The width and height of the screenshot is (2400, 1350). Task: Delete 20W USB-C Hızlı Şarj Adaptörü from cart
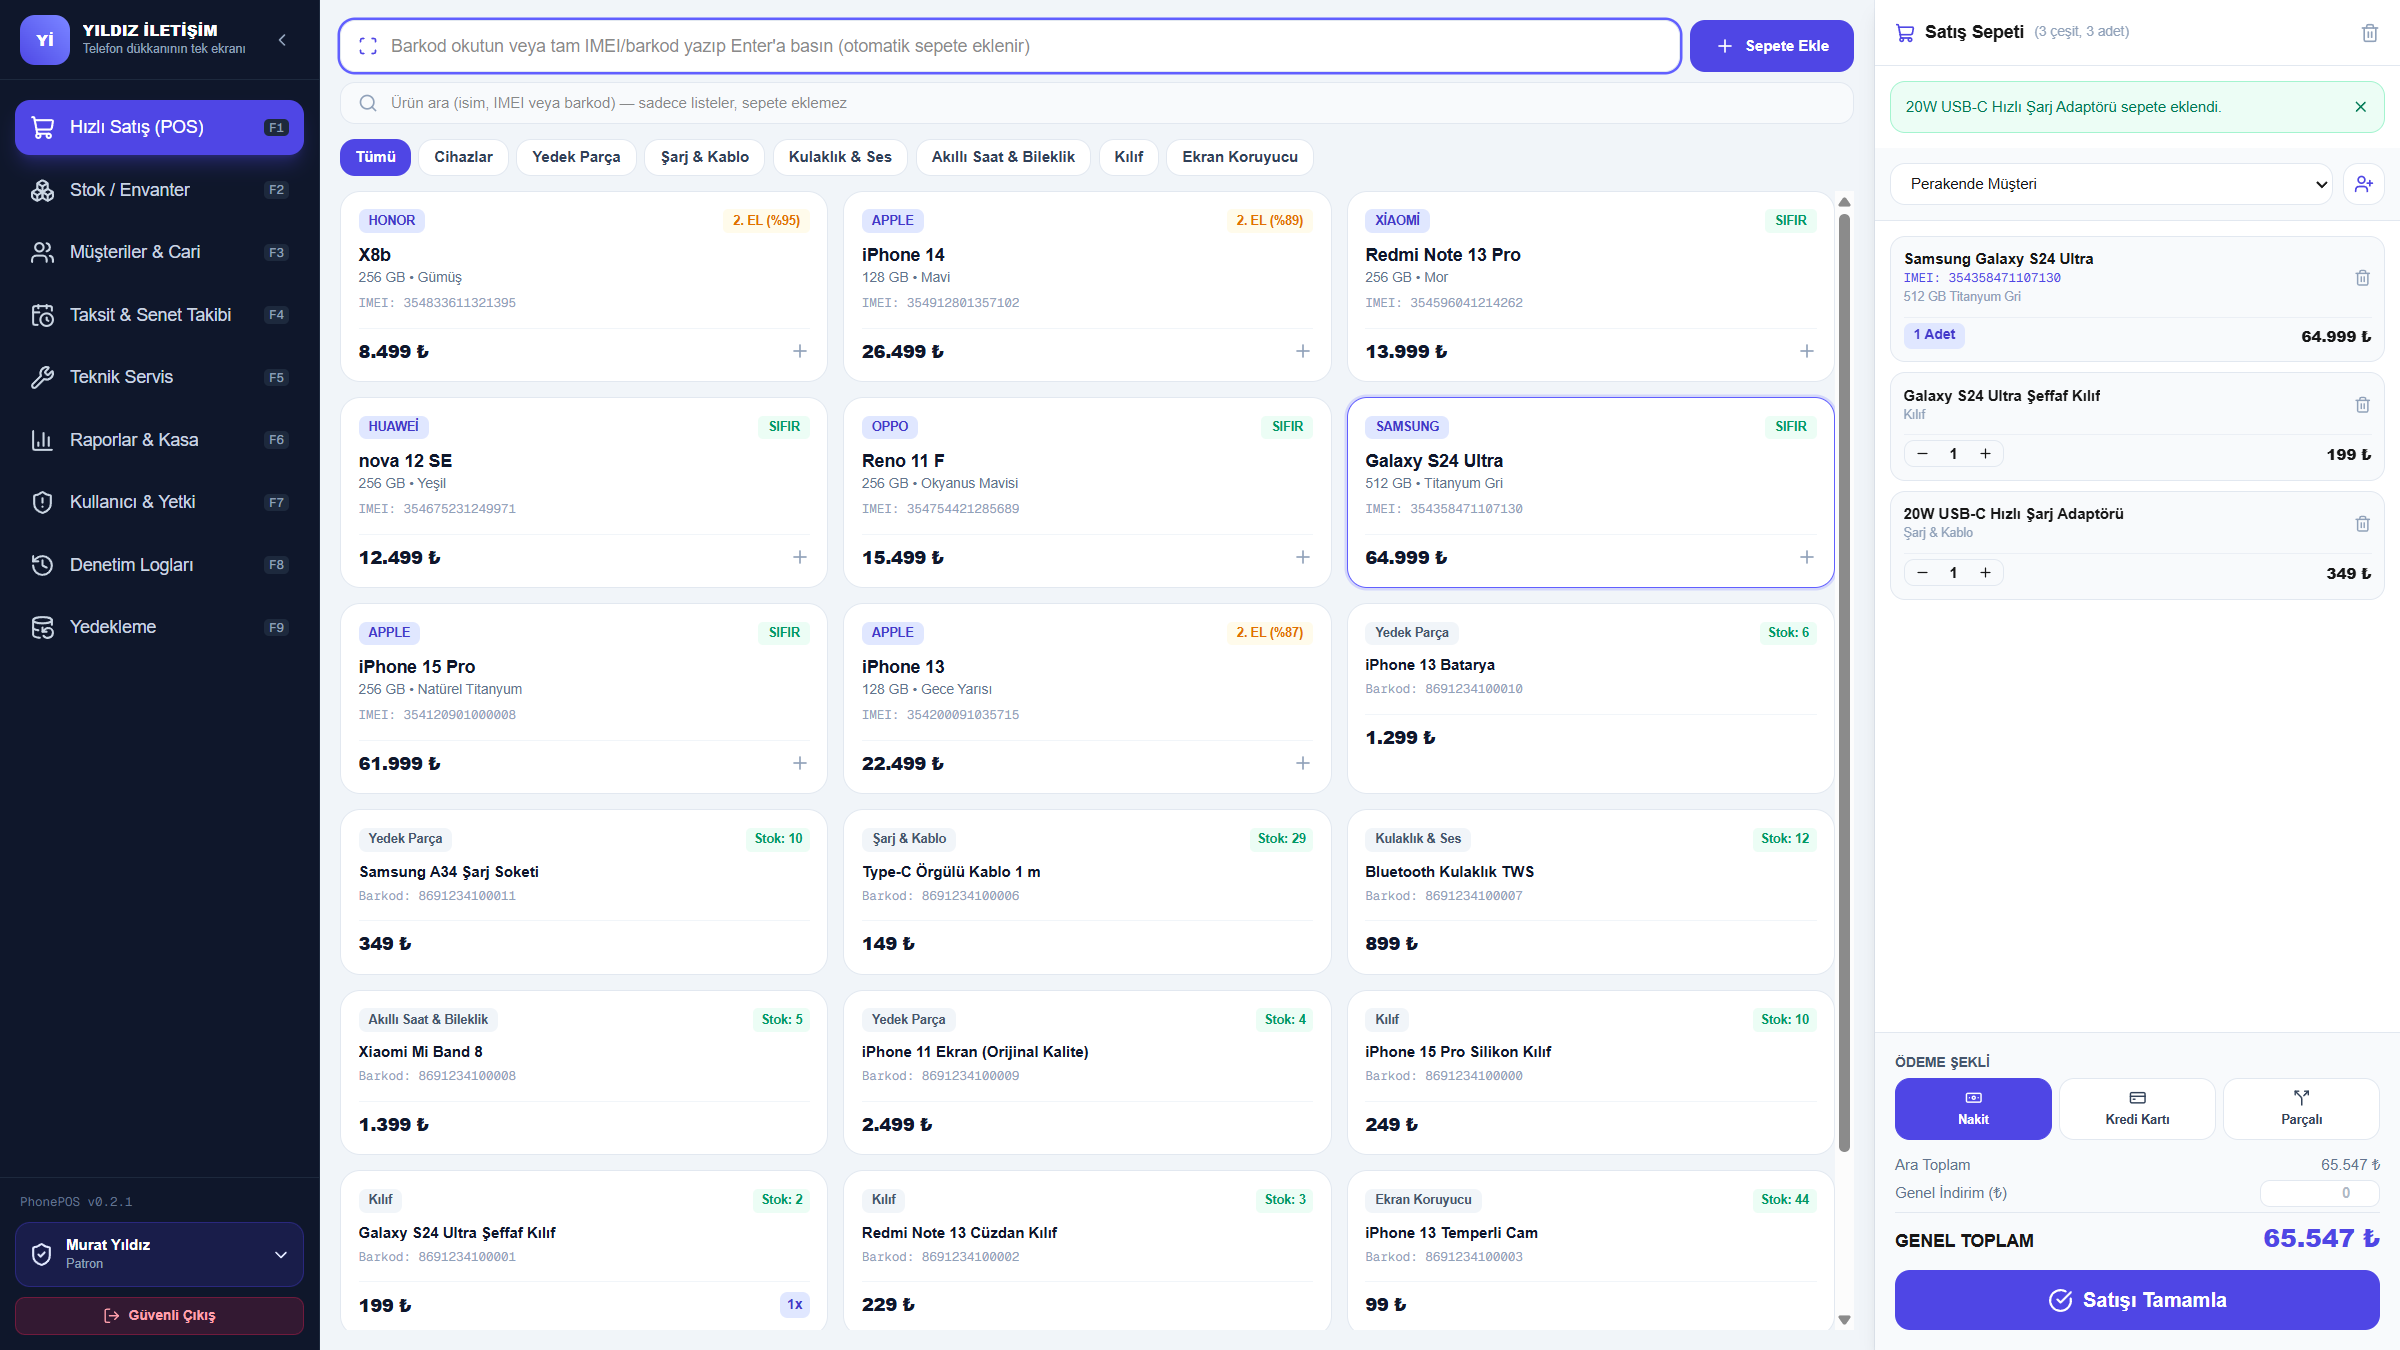click(2362, 524)
